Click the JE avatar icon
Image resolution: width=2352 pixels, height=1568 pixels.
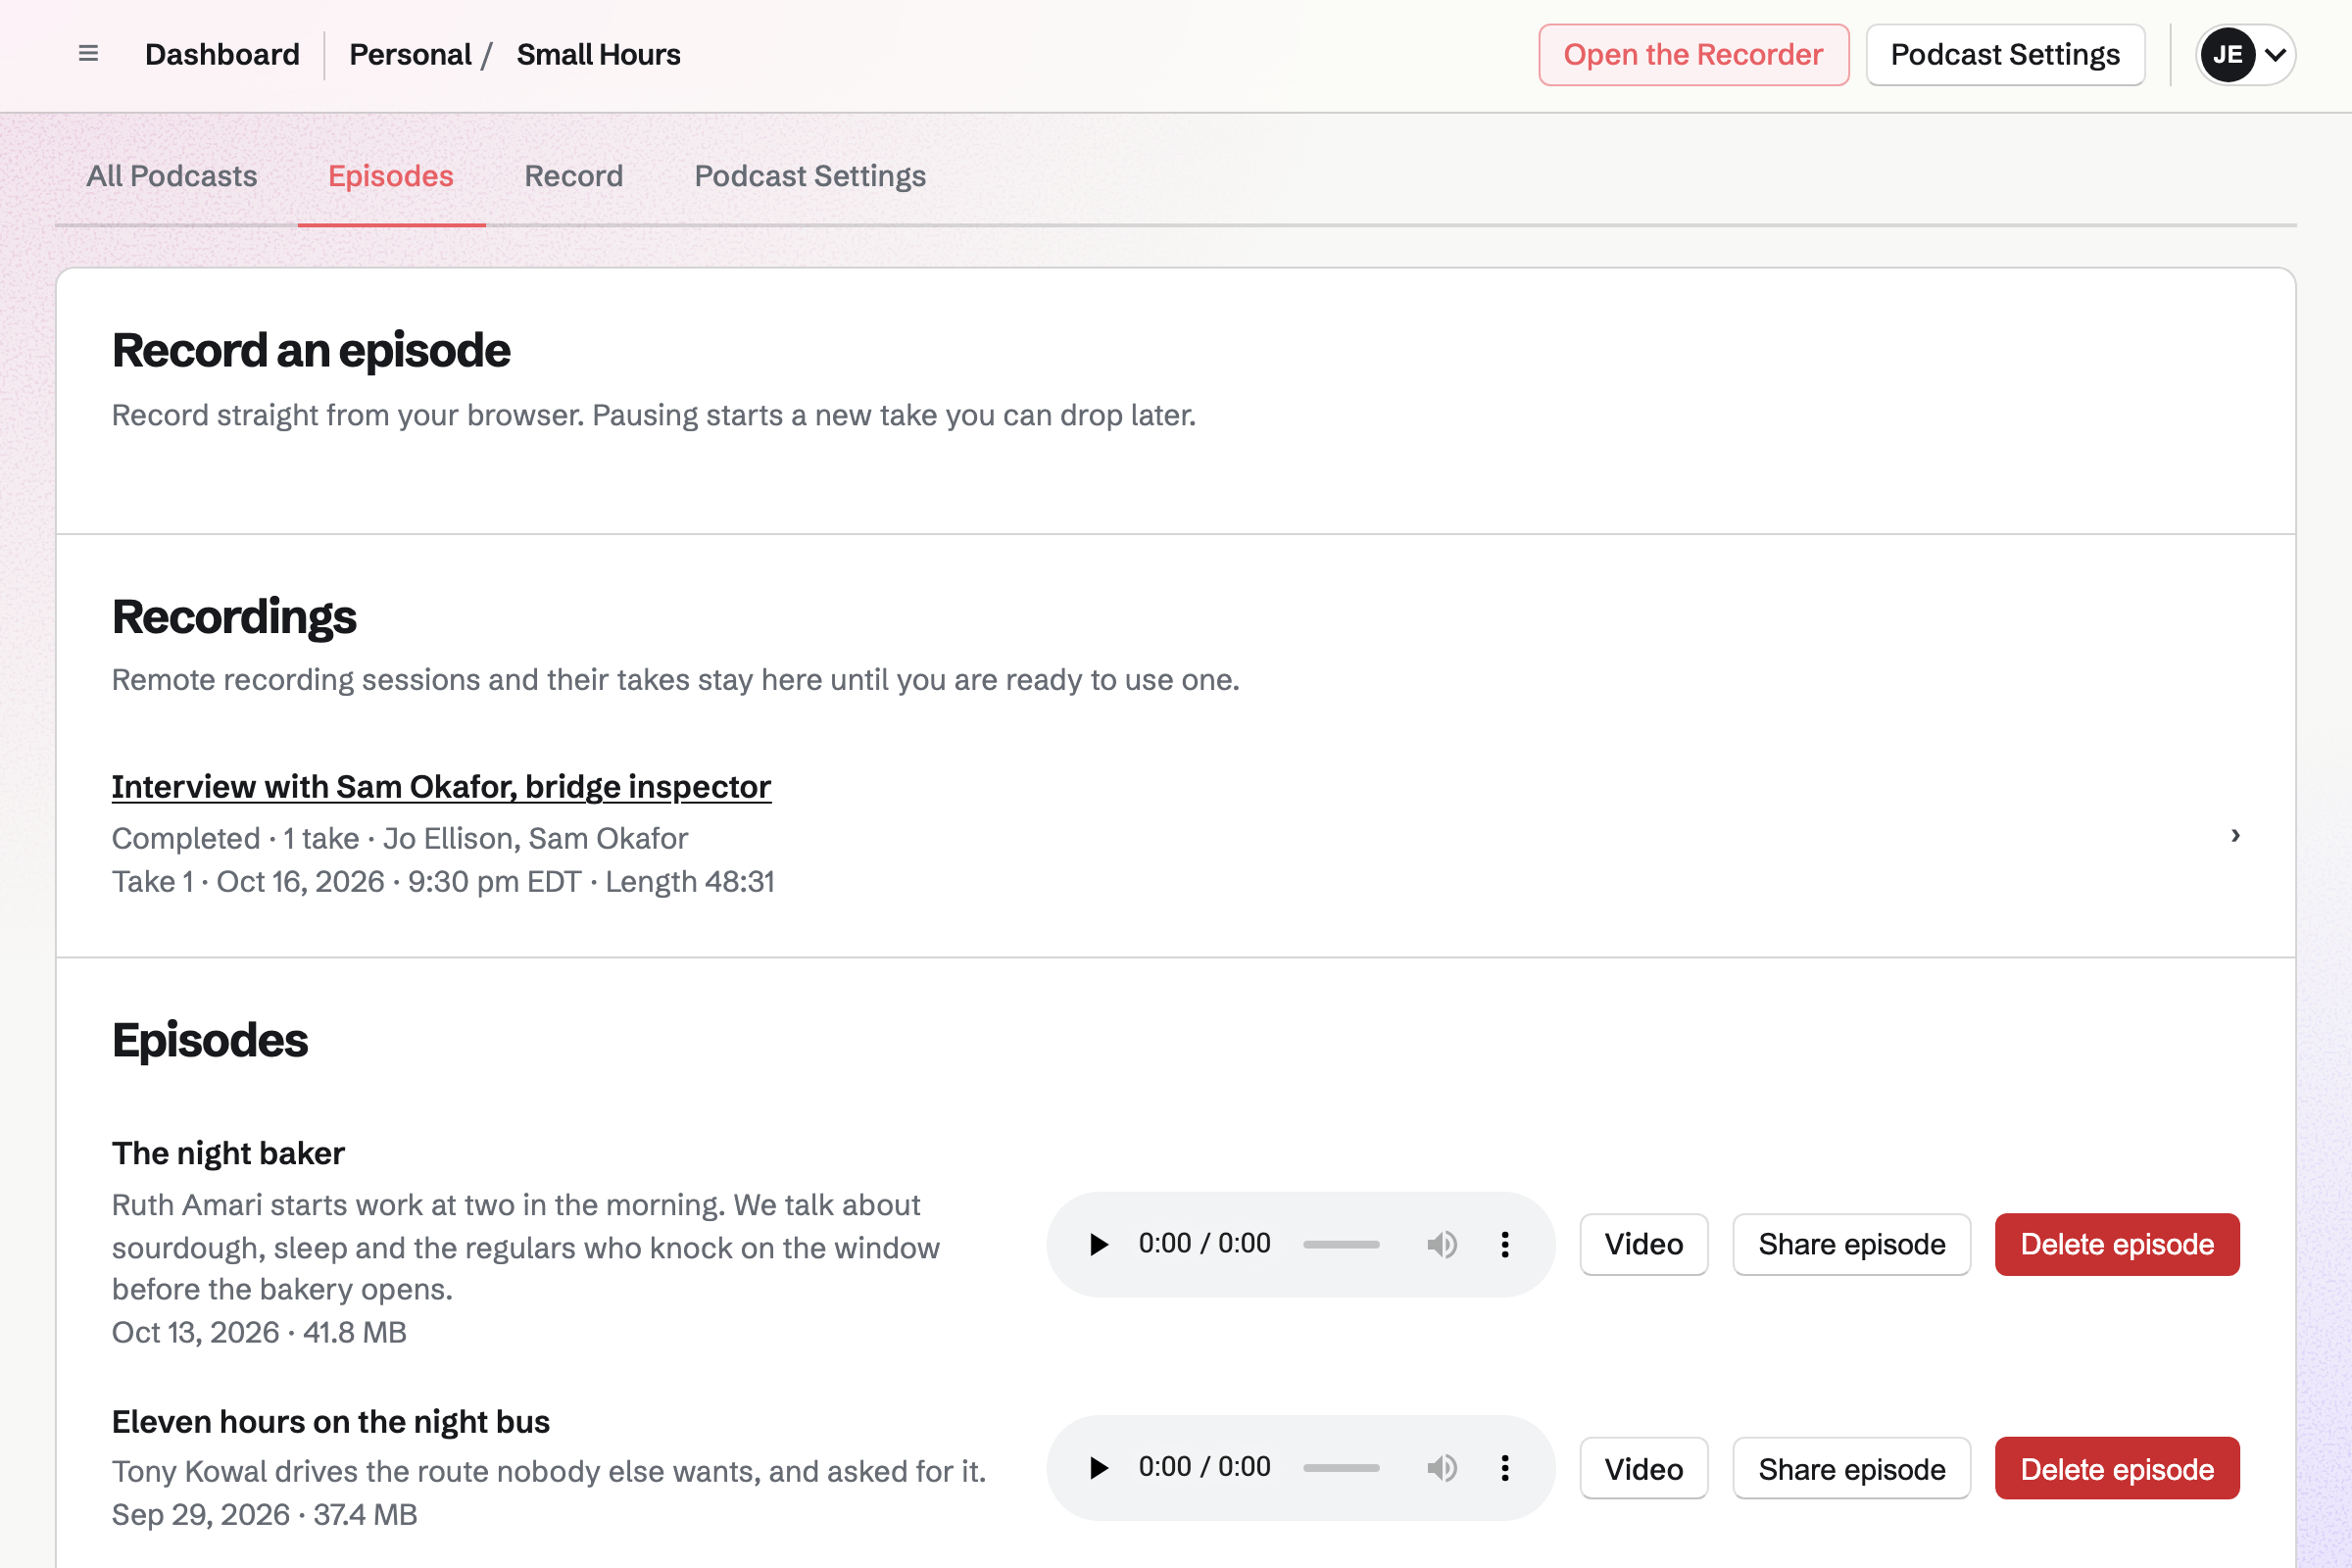[x=2227, y=55]
